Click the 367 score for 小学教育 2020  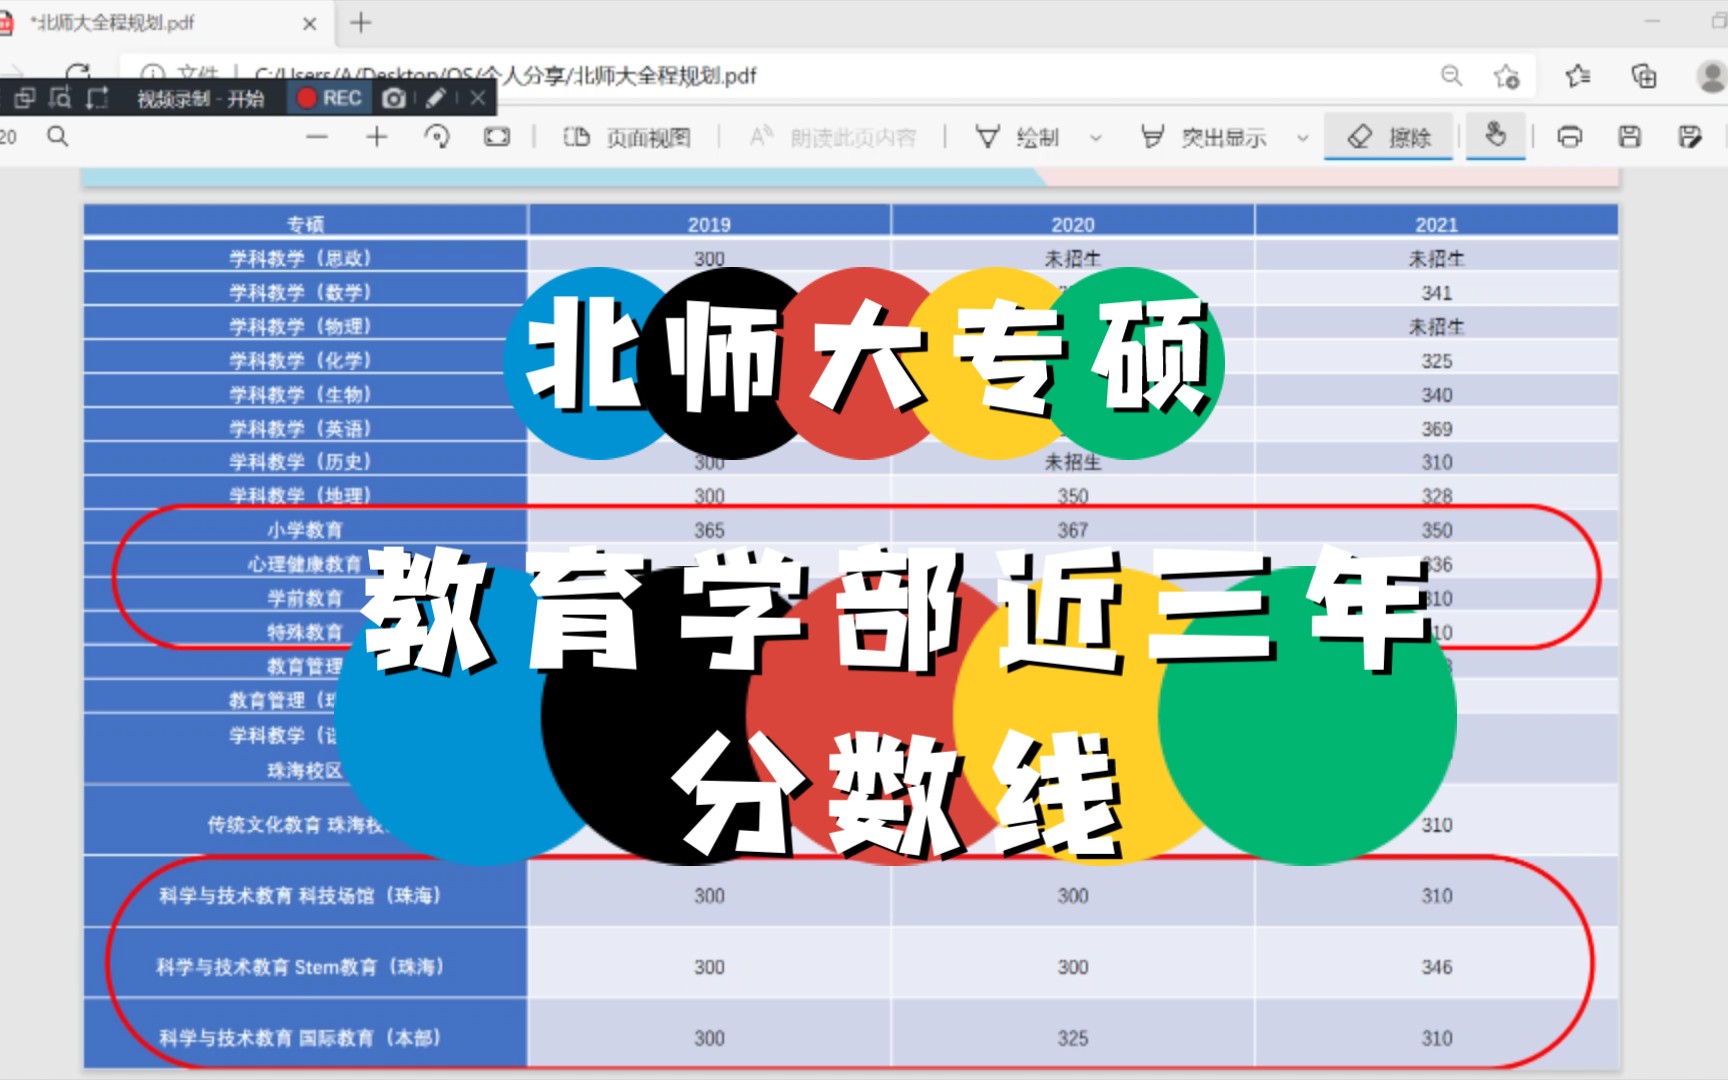click(x=1073, y=530)
